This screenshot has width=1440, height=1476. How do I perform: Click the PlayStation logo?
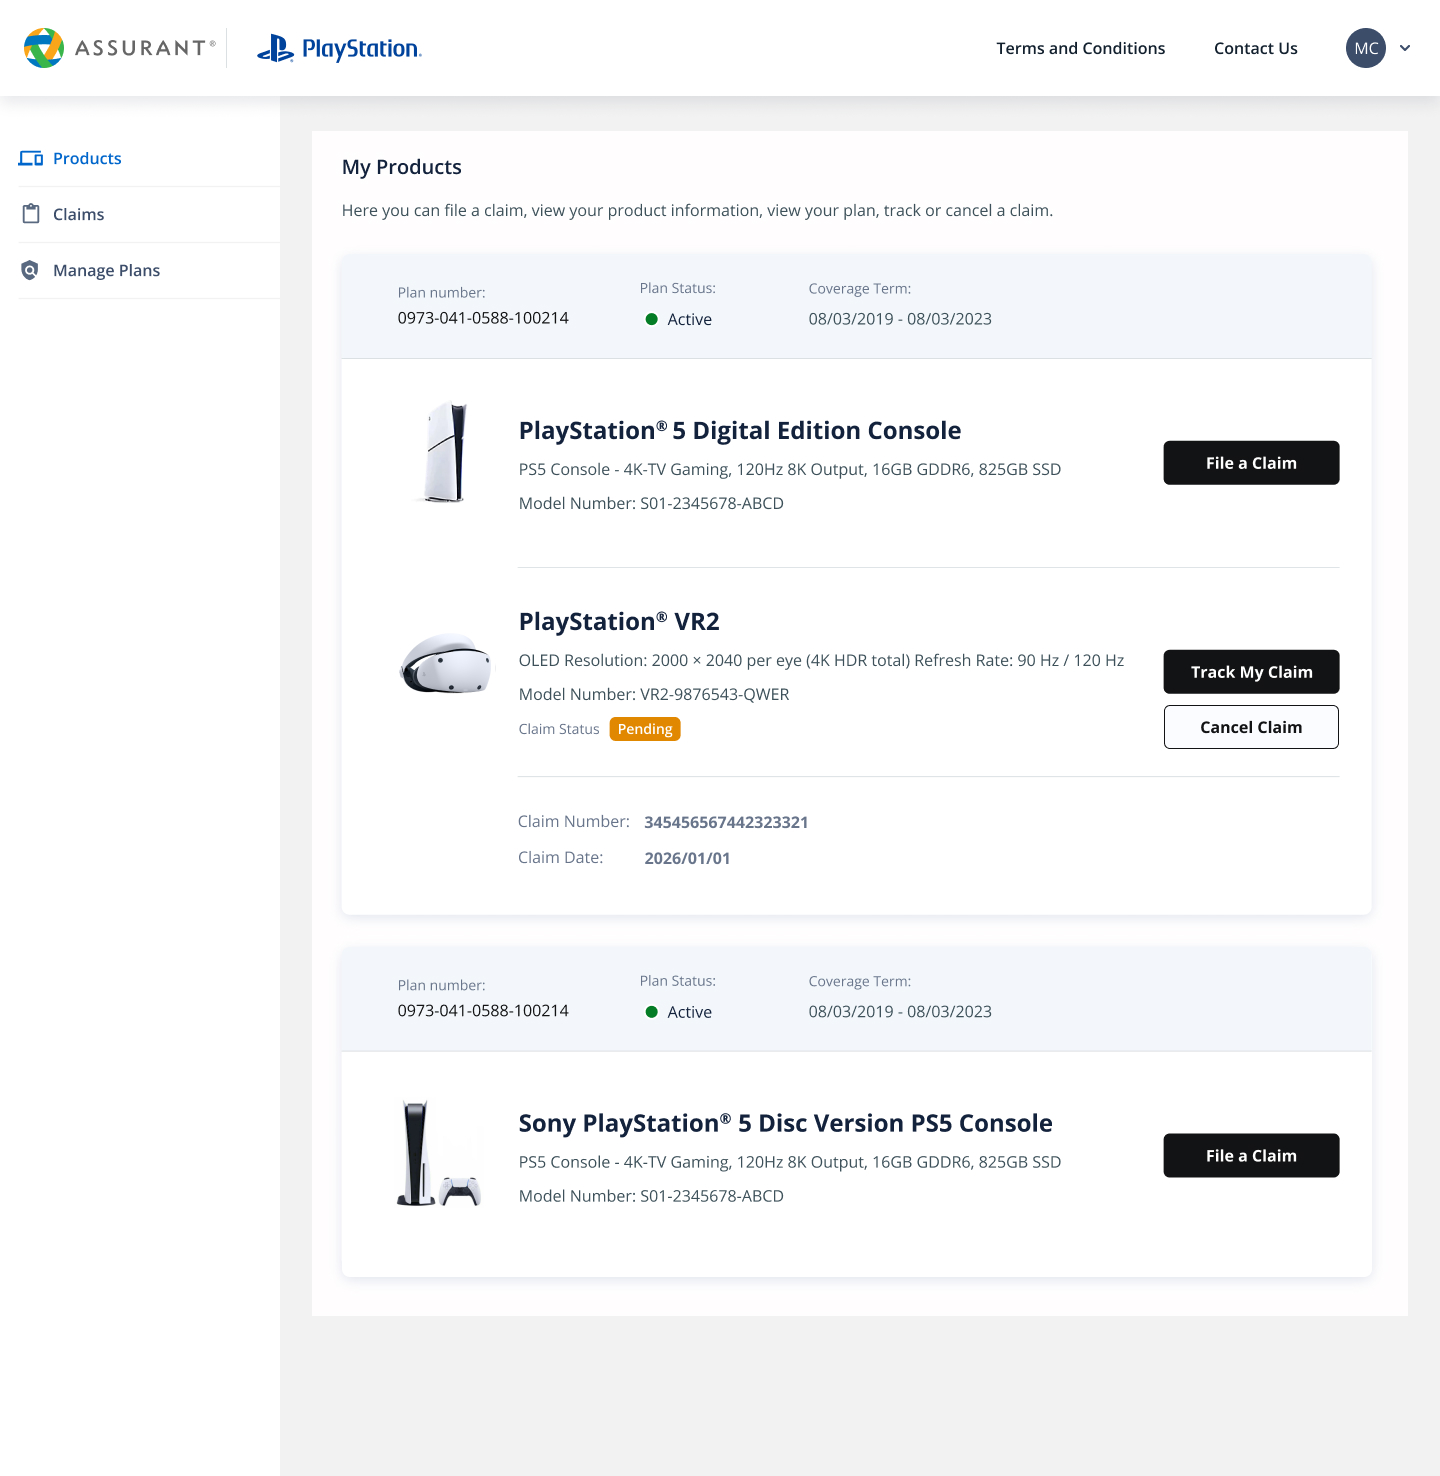click(x=339, y=48)
